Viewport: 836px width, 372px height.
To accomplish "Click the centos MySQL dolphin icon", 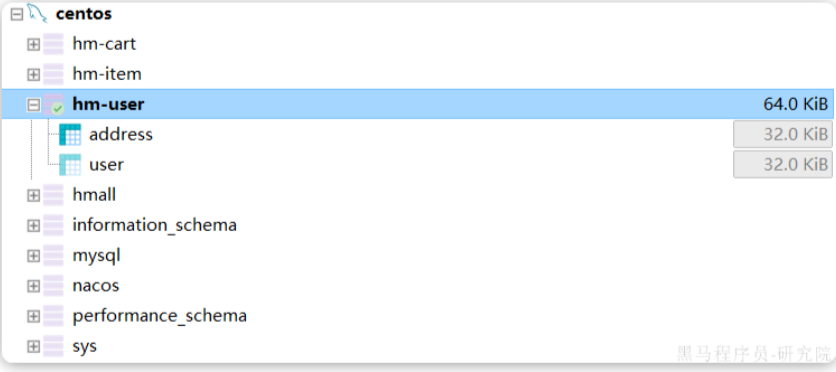I will click(x=37, y=13).
